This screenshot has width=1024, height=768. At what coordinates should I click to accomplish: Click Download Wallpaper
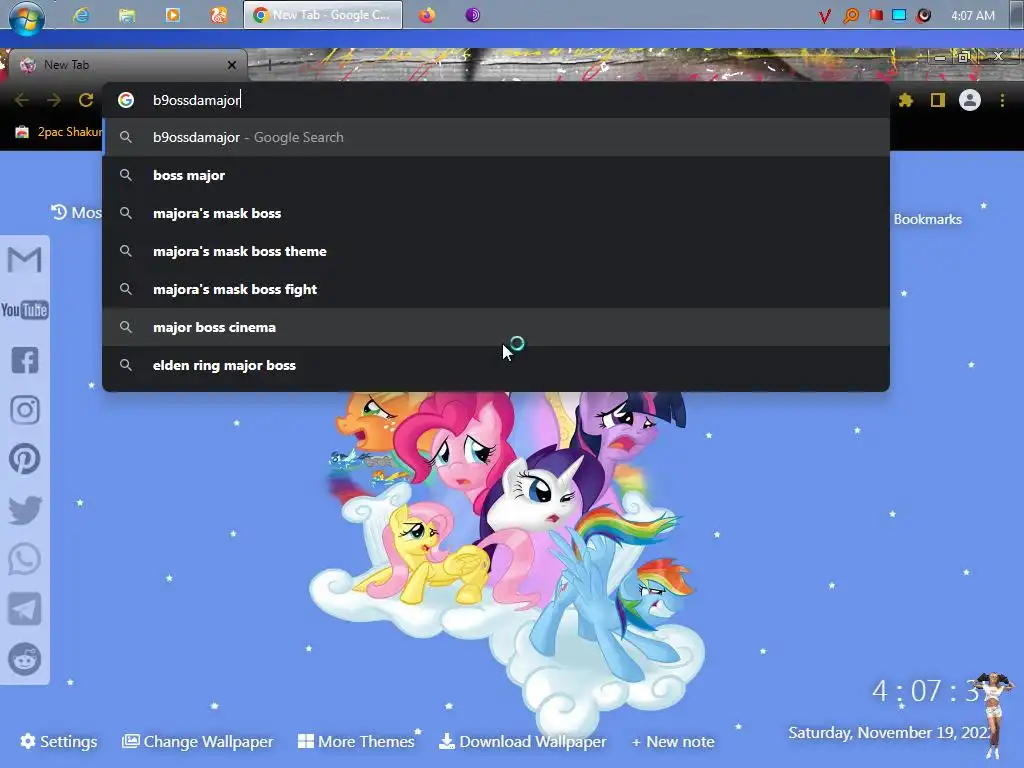[522, 741]
